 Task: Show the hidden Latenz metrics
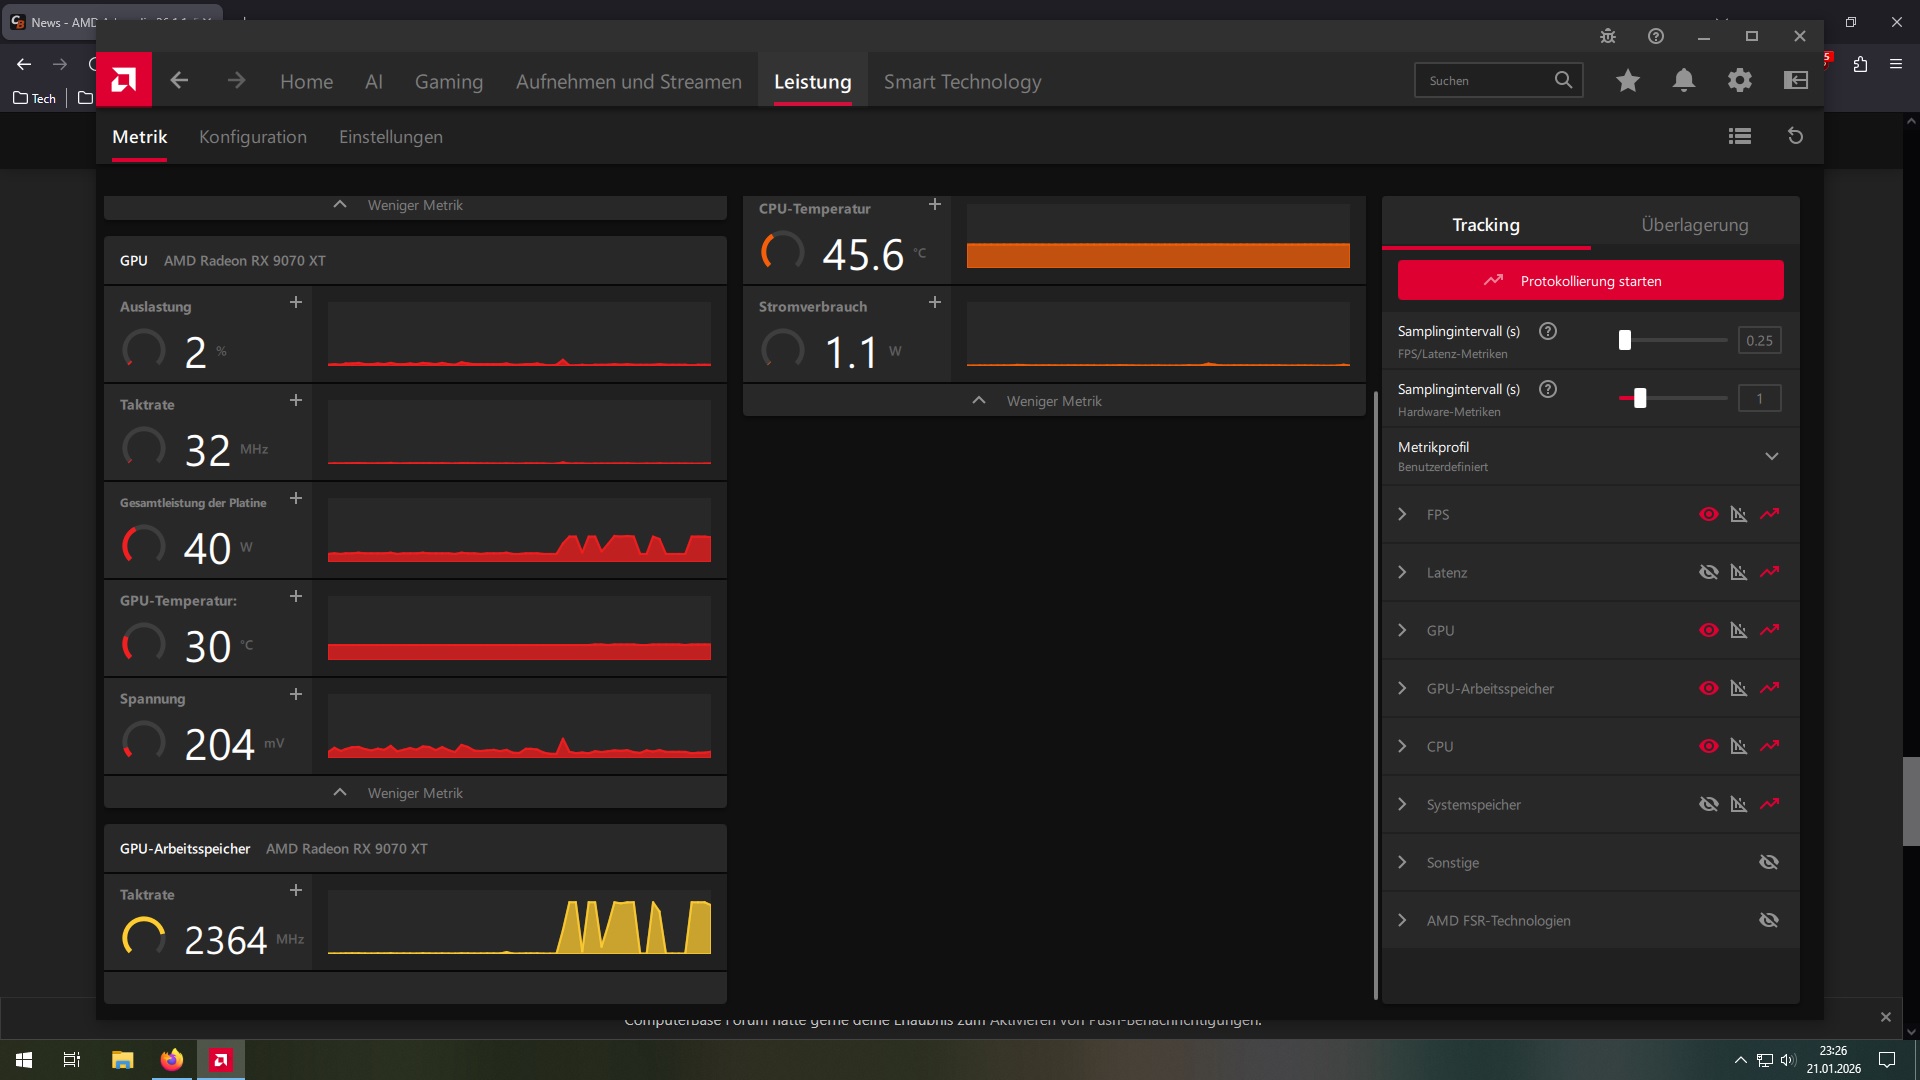coord(1708,572)
